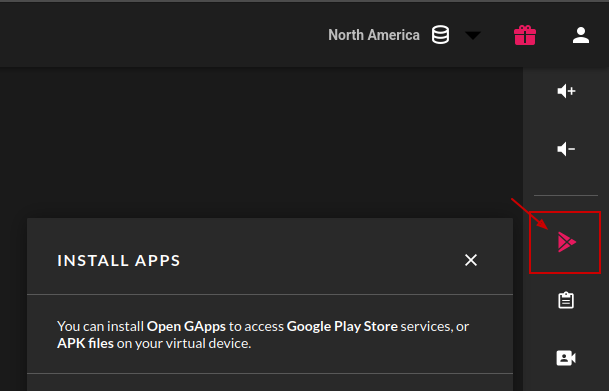Viewport: 609px width, 391px height.
Task: Open the clipboard tool icon
Action: [566, 300]
